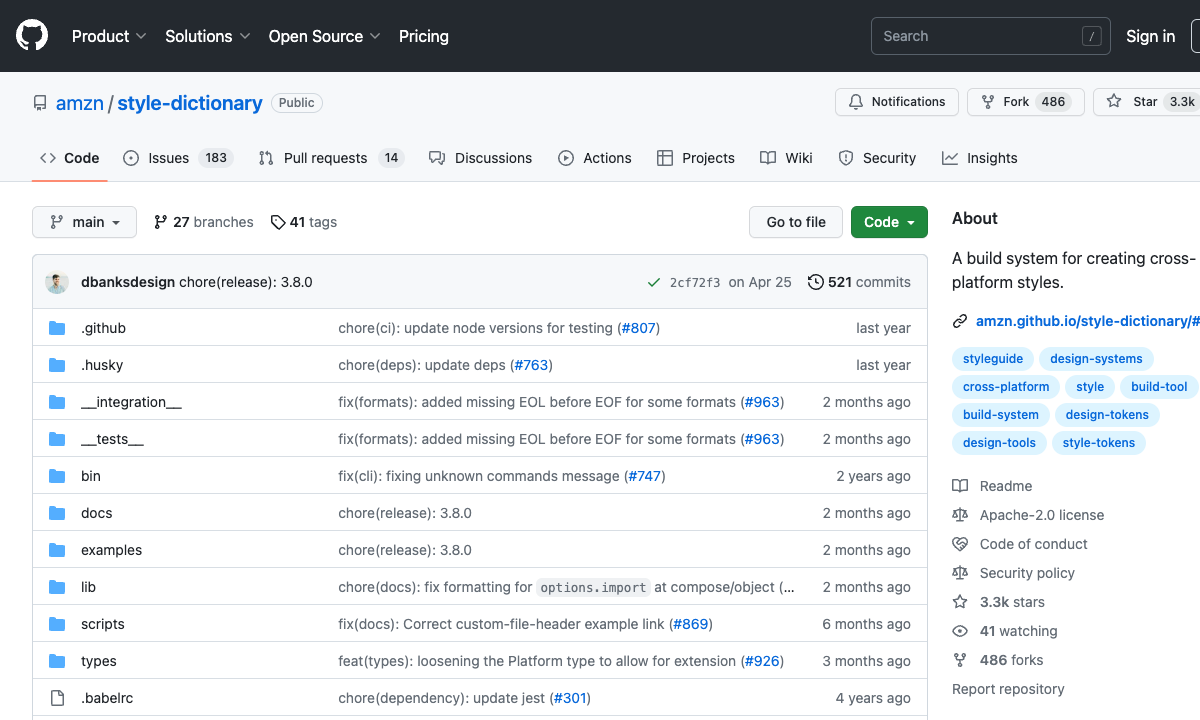Open the commit history clock icon

[x=816, y=282]
